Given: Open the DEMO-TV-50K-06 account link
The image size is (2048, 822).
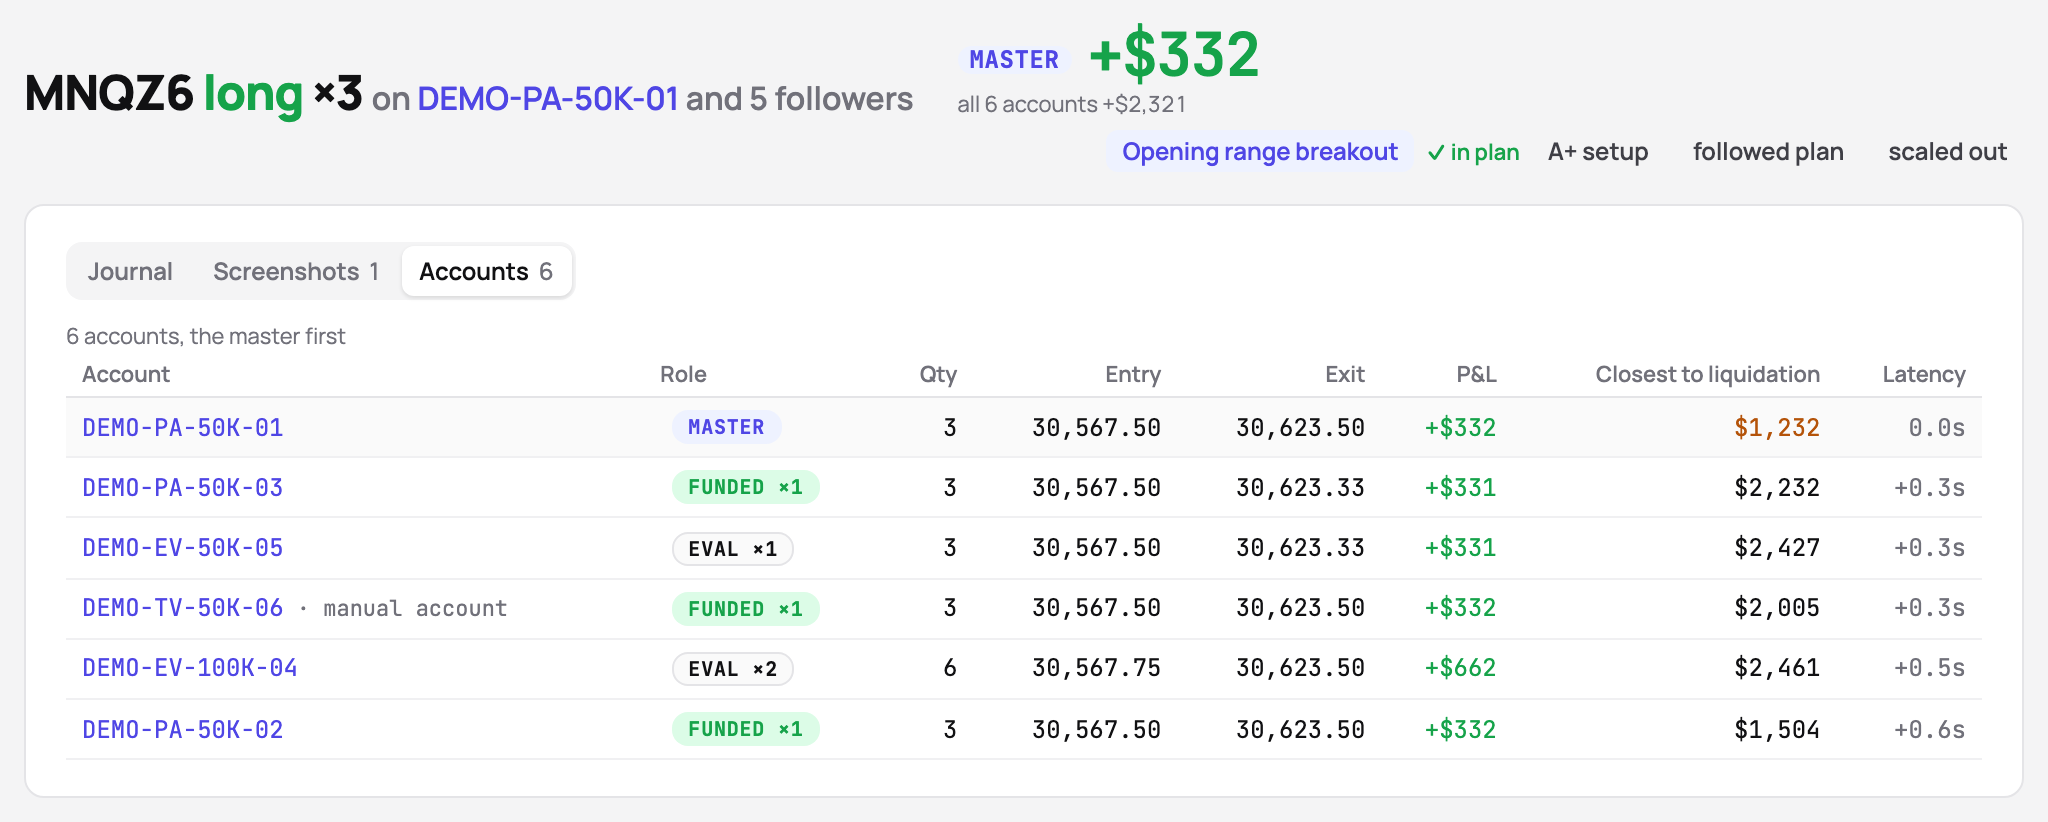Looking at the screenshot, I should tap(183, 608).
